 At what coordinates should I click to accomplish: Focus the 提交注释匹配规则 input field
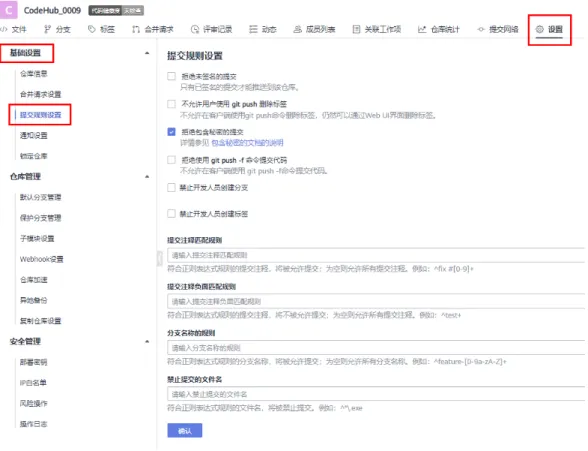[x=376, y=255]
